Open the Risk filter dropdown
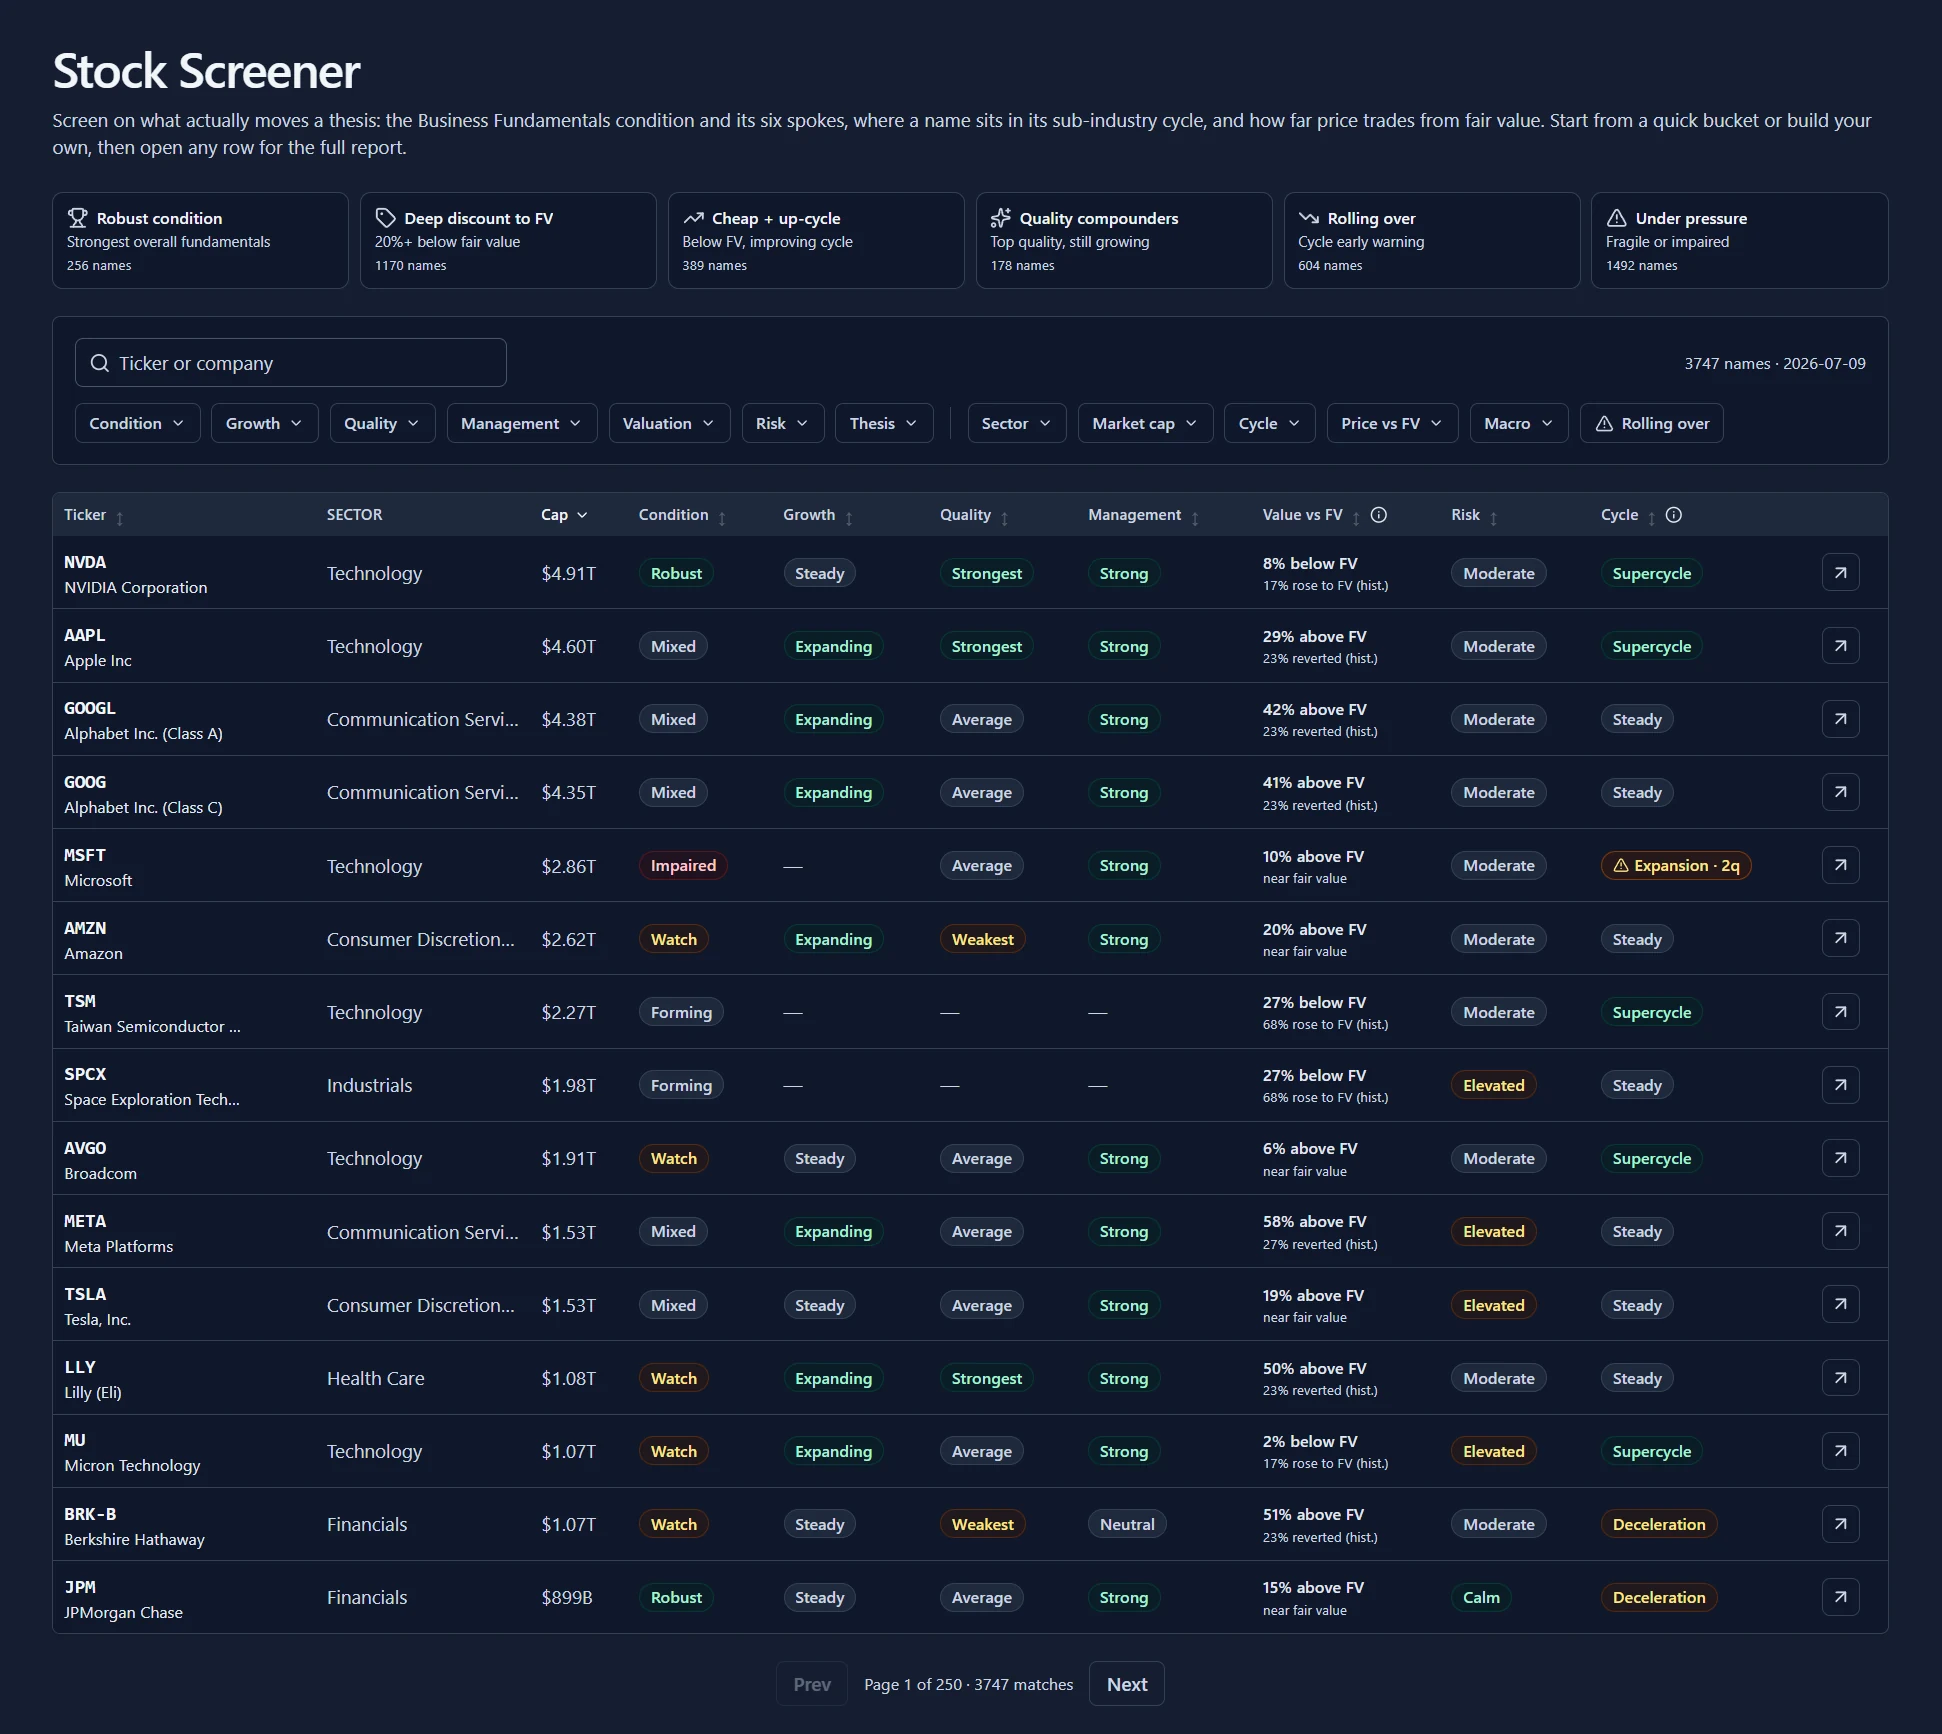This screenshot has height=1734, width=1942. [782, 423]
